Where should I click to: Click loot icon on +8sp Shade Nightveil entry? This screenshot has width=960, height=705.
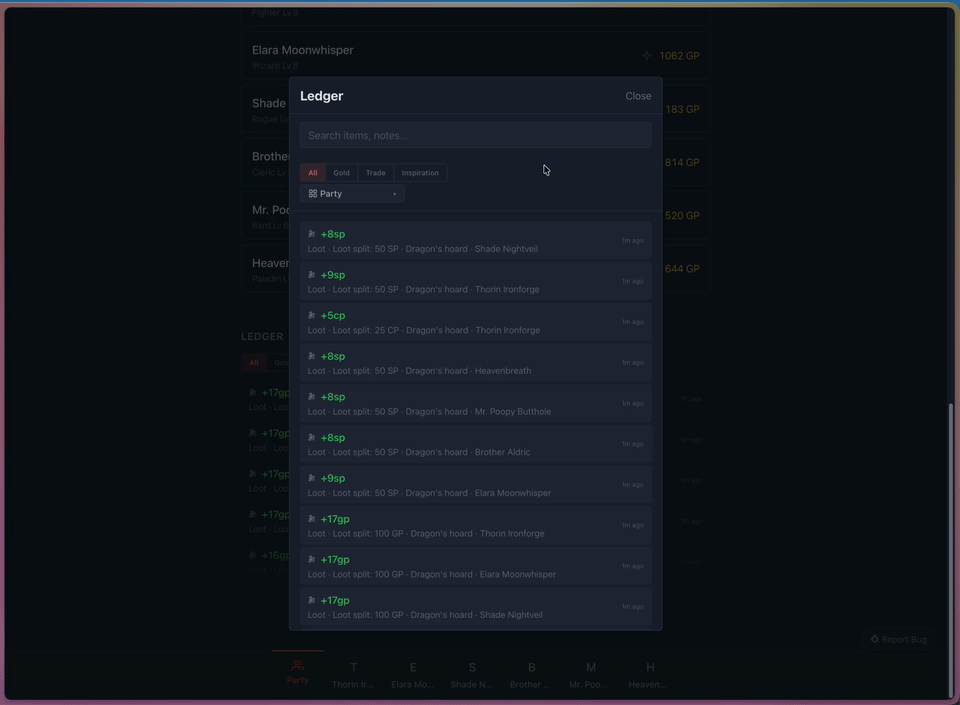tap(312, 234)
